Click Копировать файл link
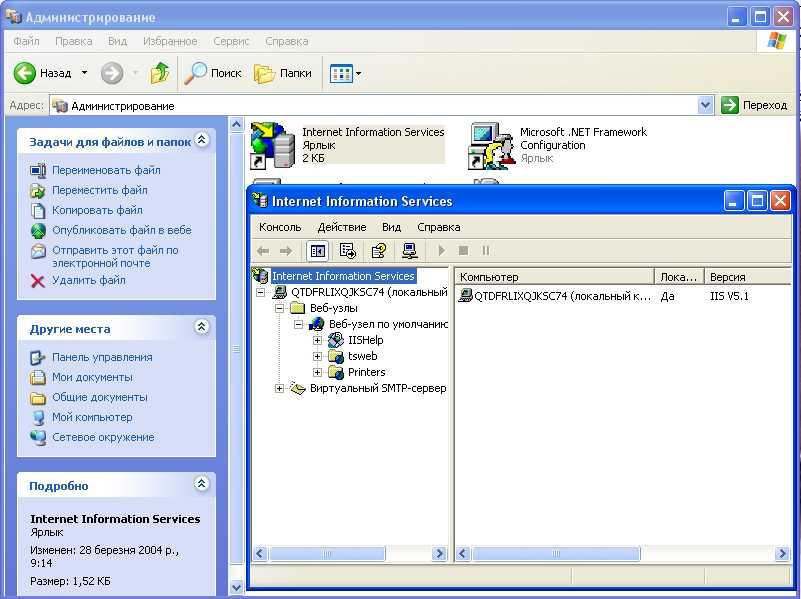Screen dimensions: 801x599 click(97, 210)
